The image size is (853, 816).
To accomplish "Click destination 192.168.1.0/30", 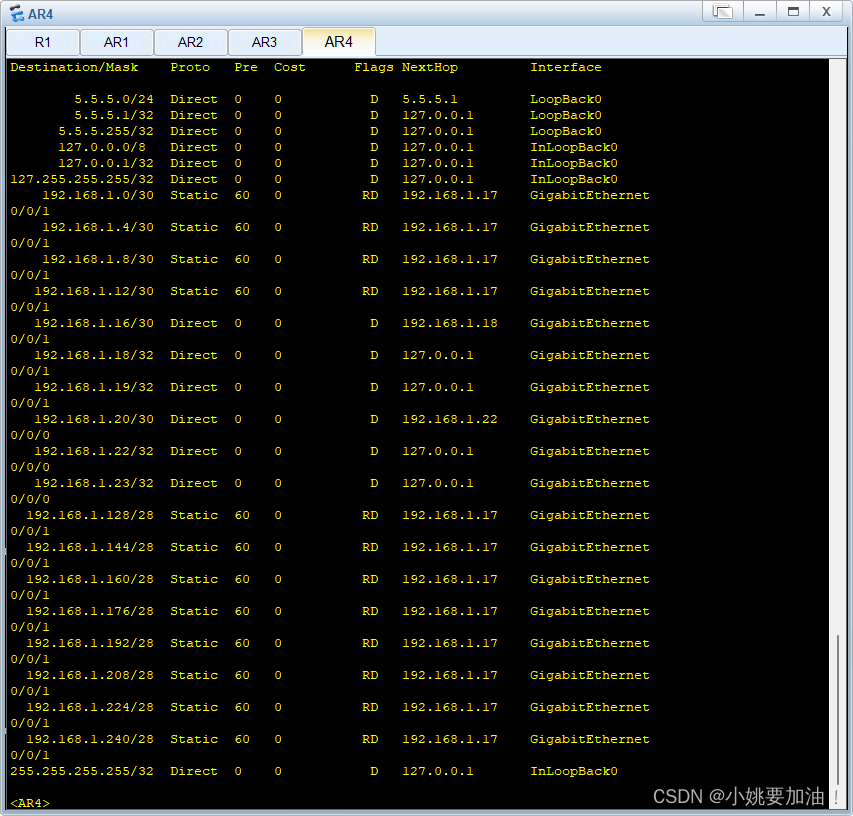I will (x=98, y=195).
